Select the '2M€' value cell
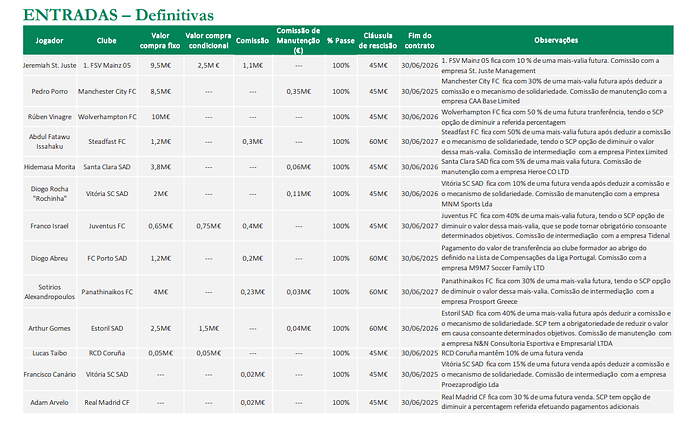 (160, 194)
